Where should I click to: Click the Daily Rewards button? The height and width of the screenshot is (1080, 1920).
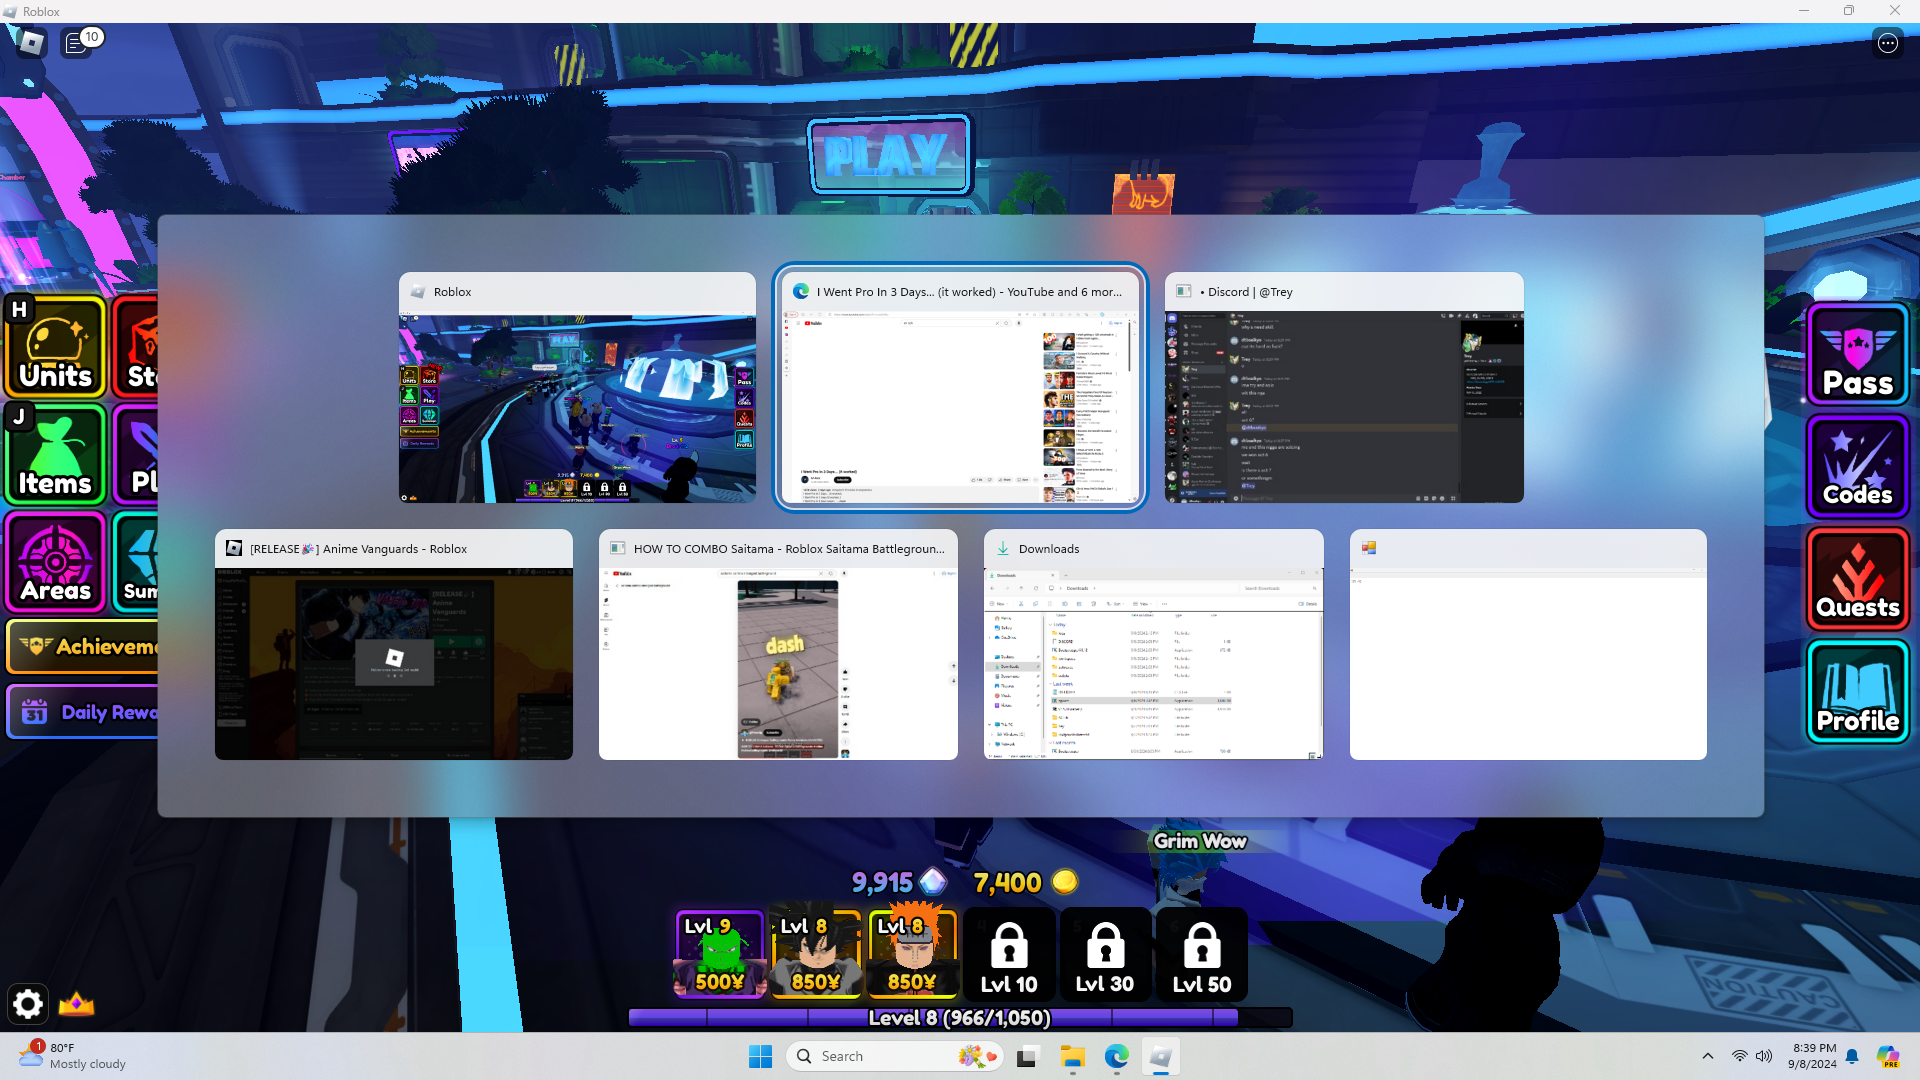[85, 712]
